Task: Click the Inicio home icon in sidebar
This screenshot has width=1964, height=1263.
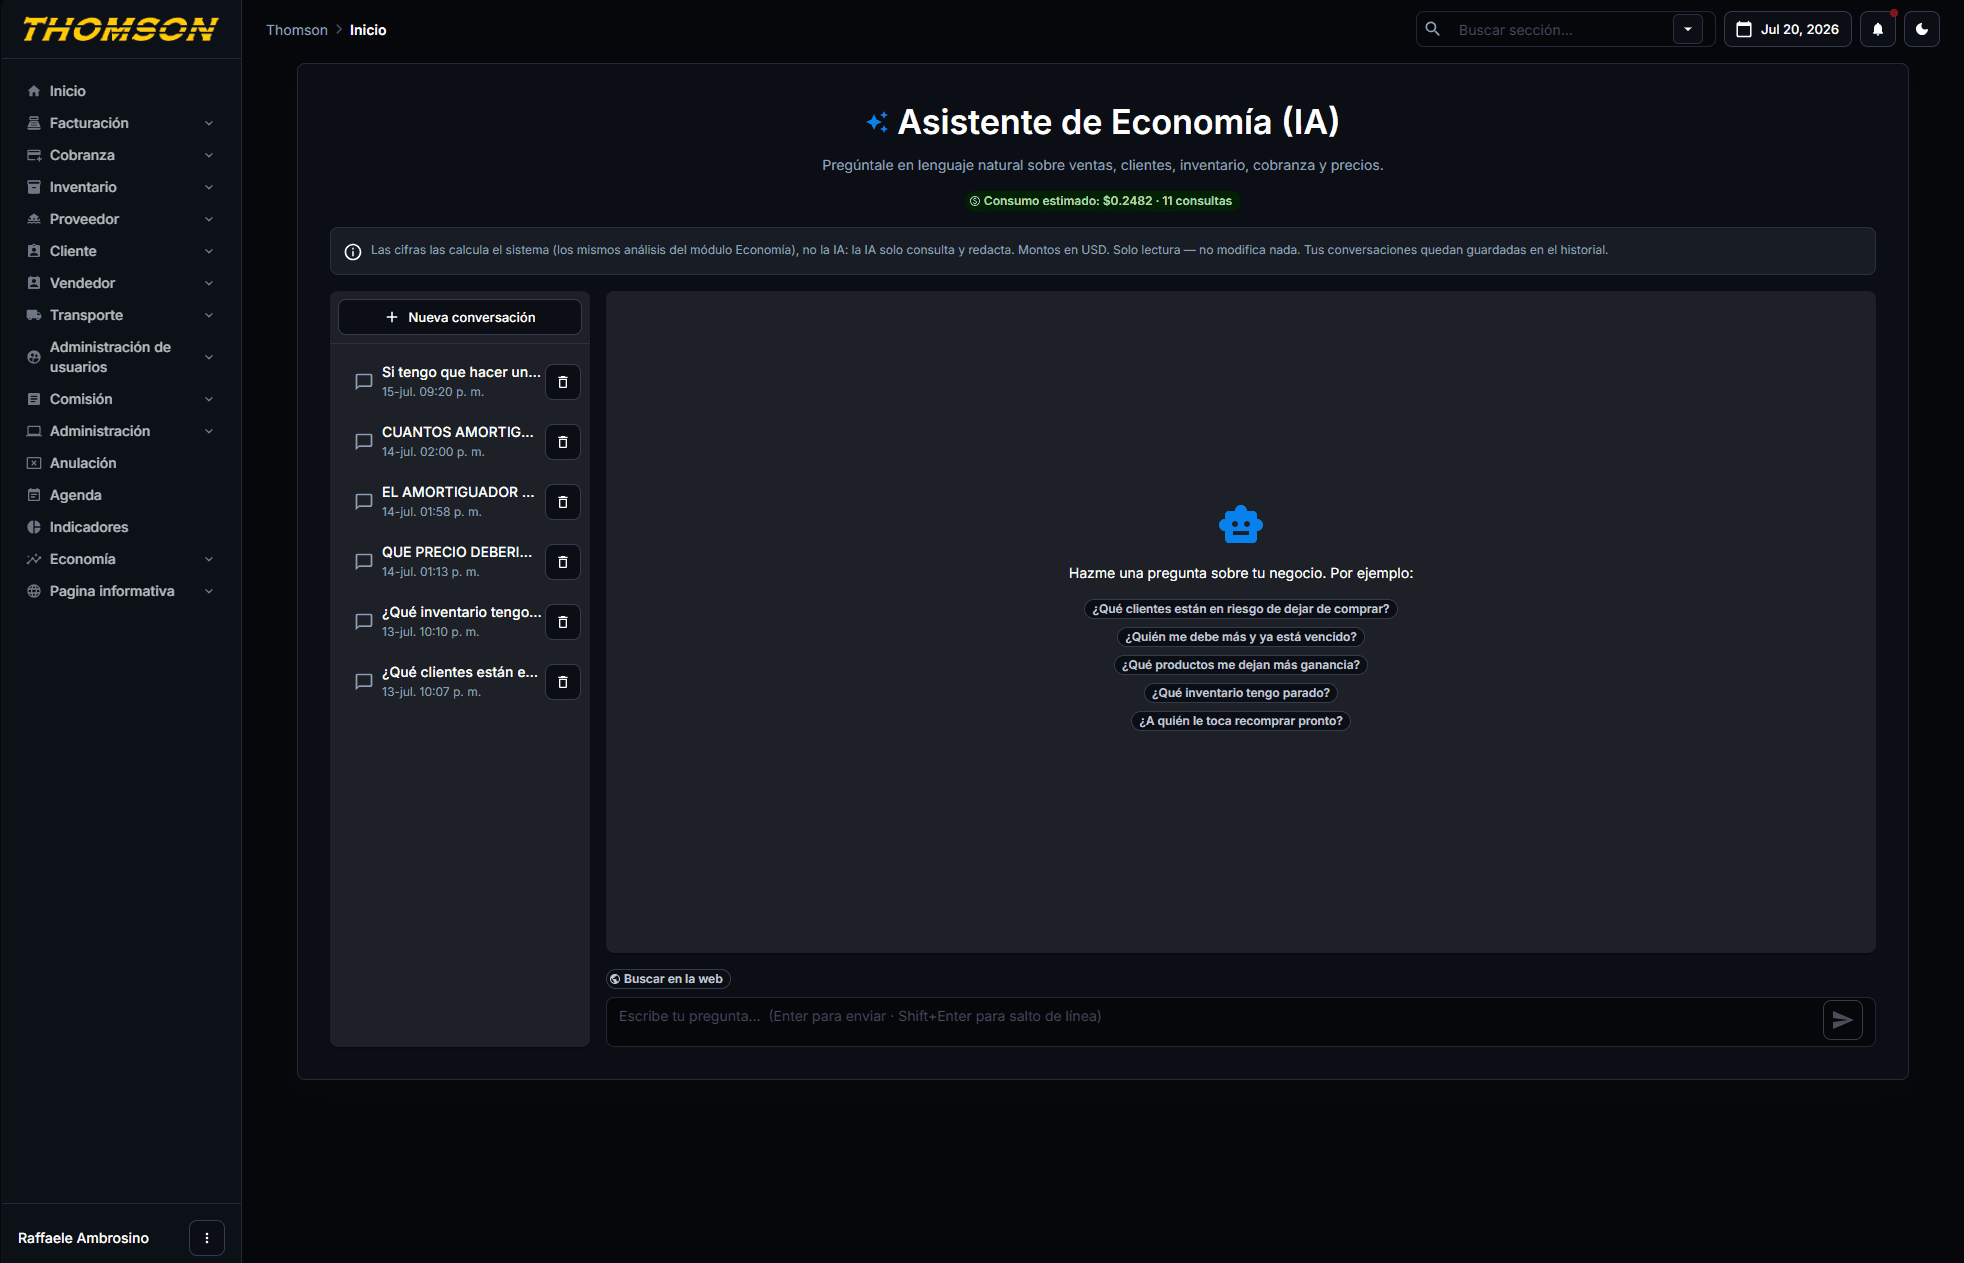Action: (x=34, y=91)
